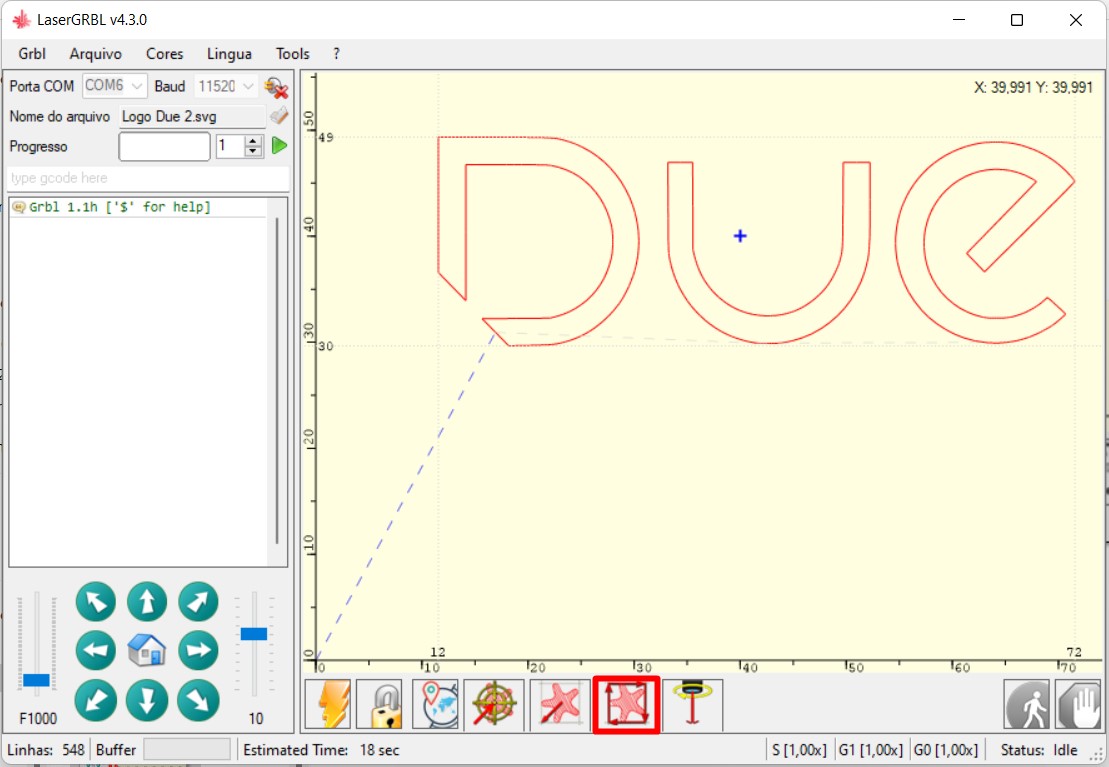The width and height of the screenshot is (1109, 767).
Task: Expand the COM6 port dropdown
Action: pos(137,86)
